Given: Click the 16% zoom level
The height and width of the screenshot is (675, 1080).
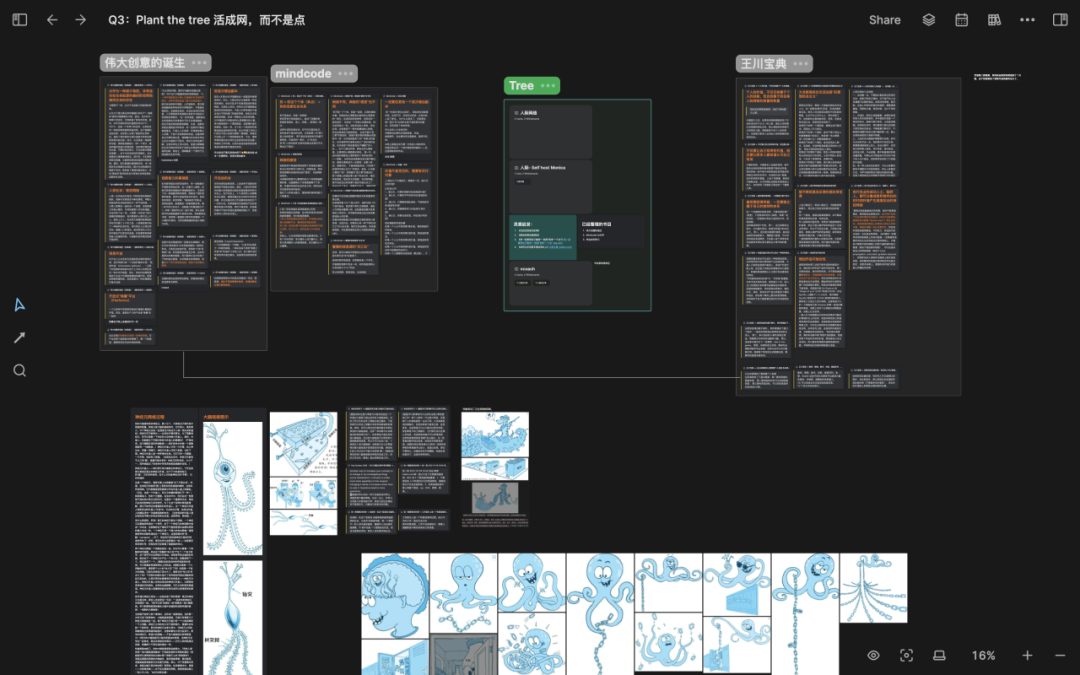Looking at the screenshot, I should (x=984, y=655).
